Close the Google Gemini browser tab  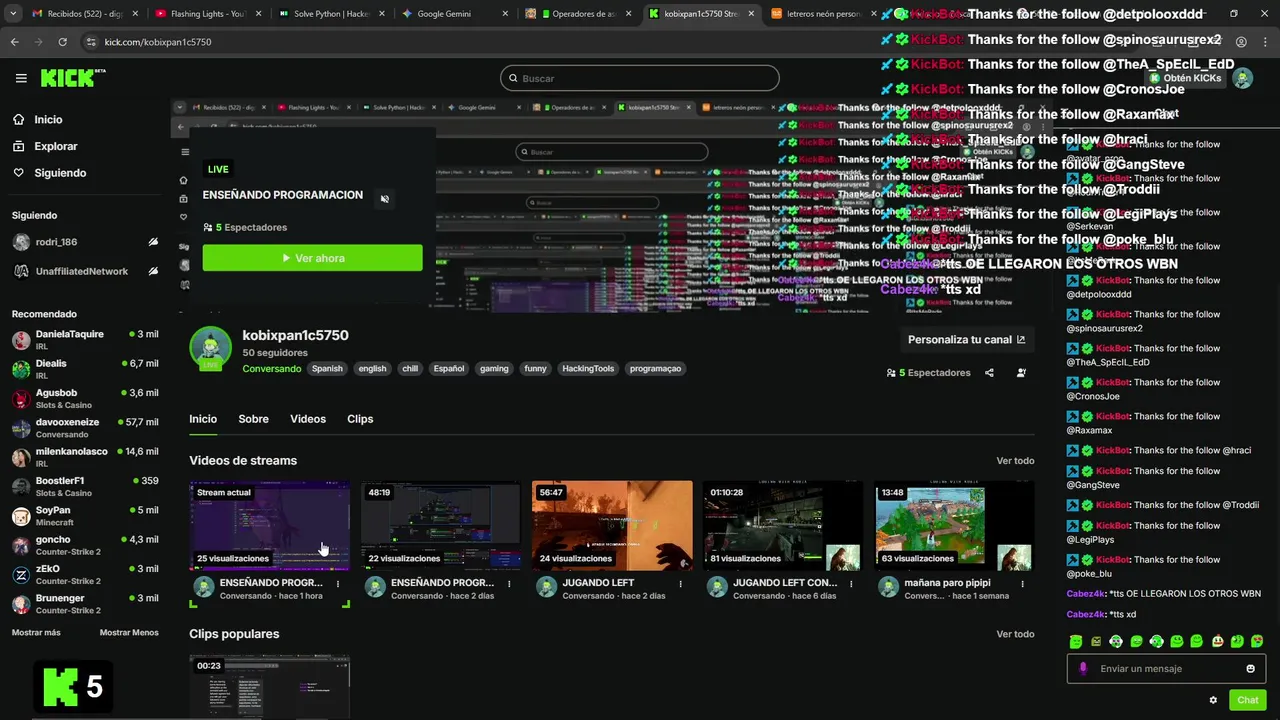[505, 14]
